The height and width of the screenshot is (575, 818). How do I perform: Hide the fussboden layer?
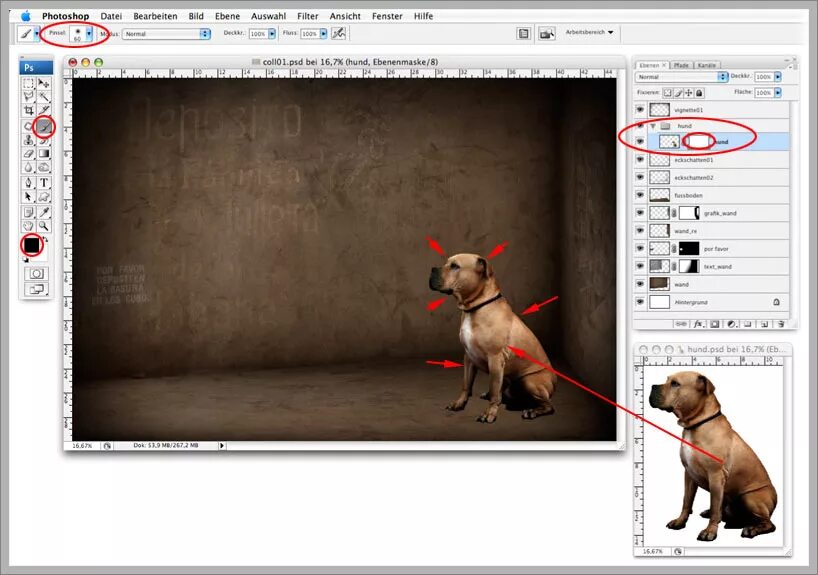pyautogui.click(x=640, y=195)
